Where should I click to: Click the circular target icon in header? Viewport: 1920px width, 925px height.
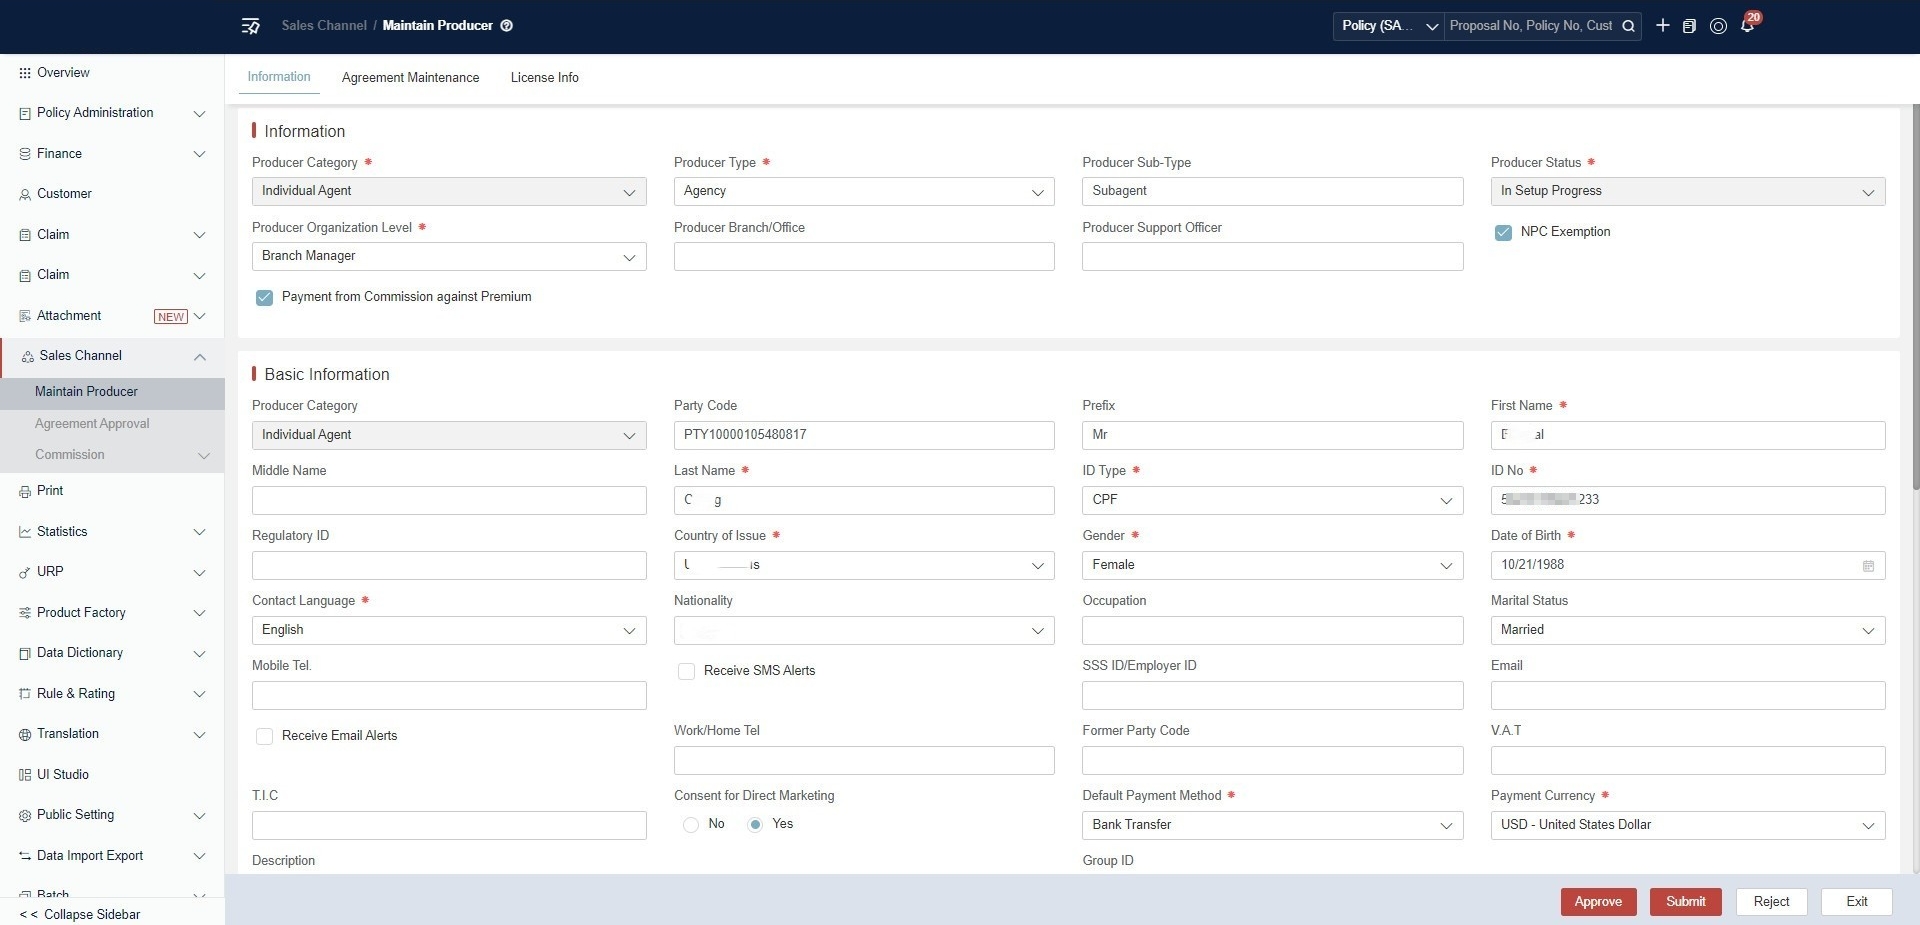pyautogui.click(x=1718, y=26)
